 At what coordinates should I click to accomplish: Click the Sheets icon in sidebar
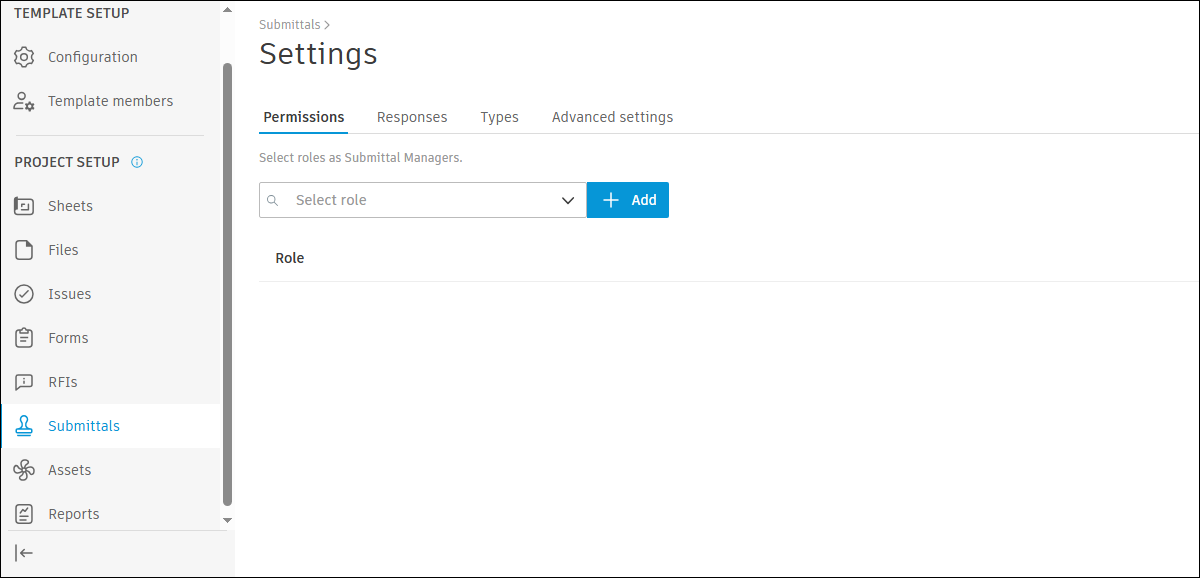coord(24,206)
